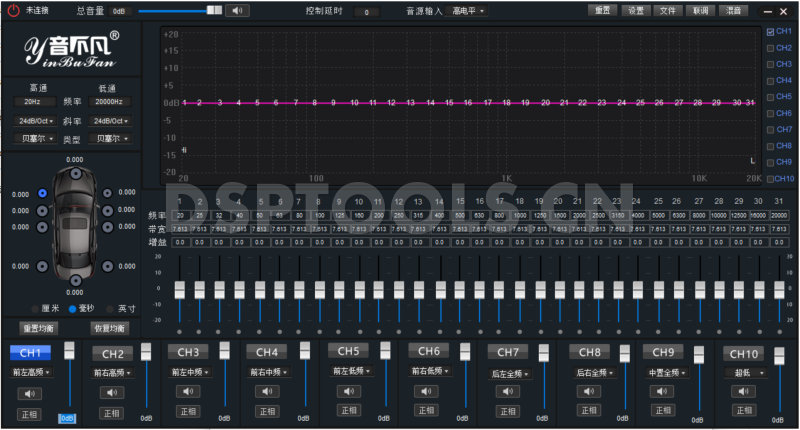Screen dimensions: 800x430
Task: Enable CH2 curve checkbox
Action: (x=770, y=48)
